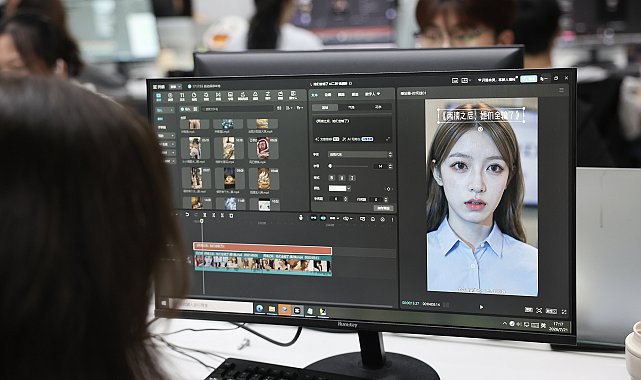Switch to the highlighted Text tab in the properties panel
This screenshot has width=641, height=380.
(x=314, y=95)
